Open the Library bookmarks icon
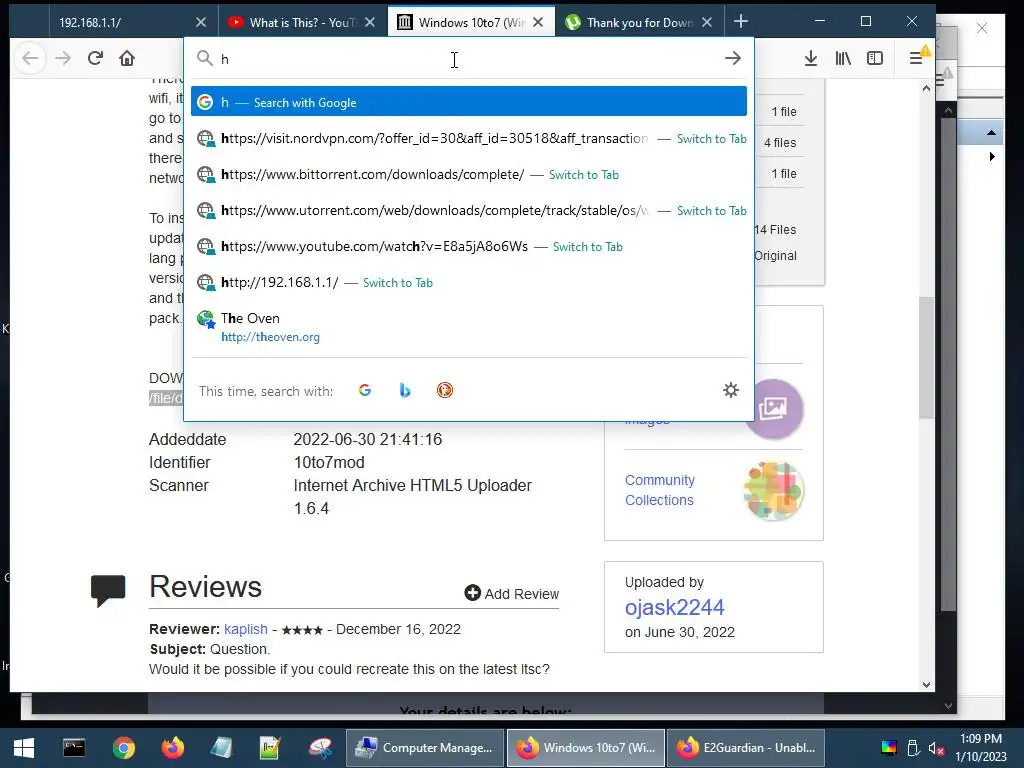 tap(842, 58)
